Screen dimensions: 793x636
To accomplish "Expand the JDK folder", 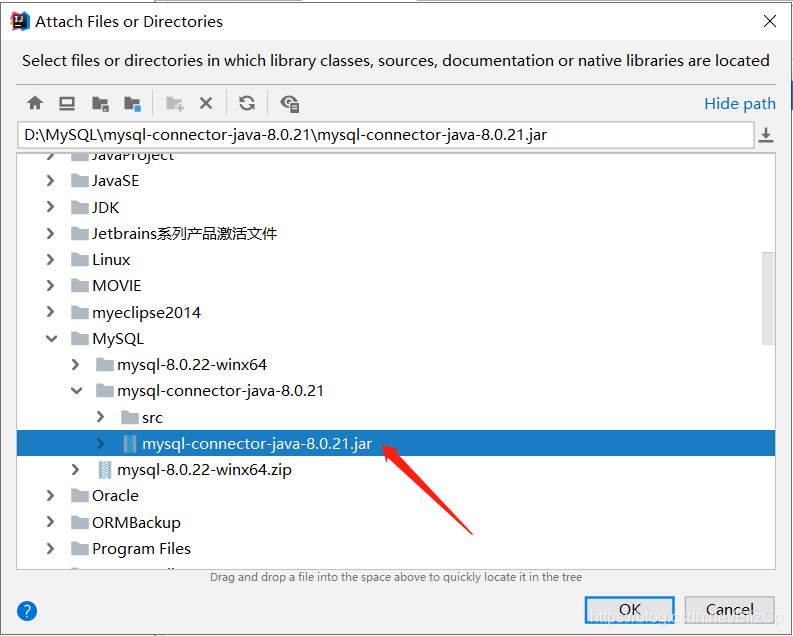I will 51,207.
